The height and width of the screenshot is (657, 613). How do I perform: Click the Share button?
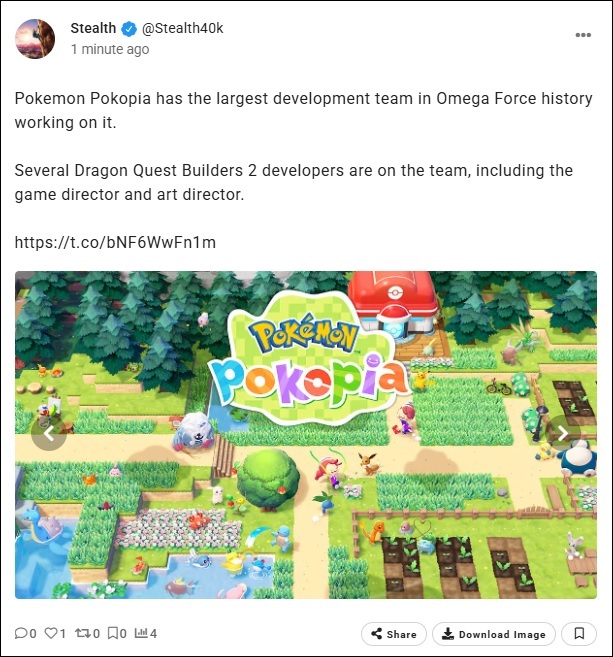click(394, 634)
